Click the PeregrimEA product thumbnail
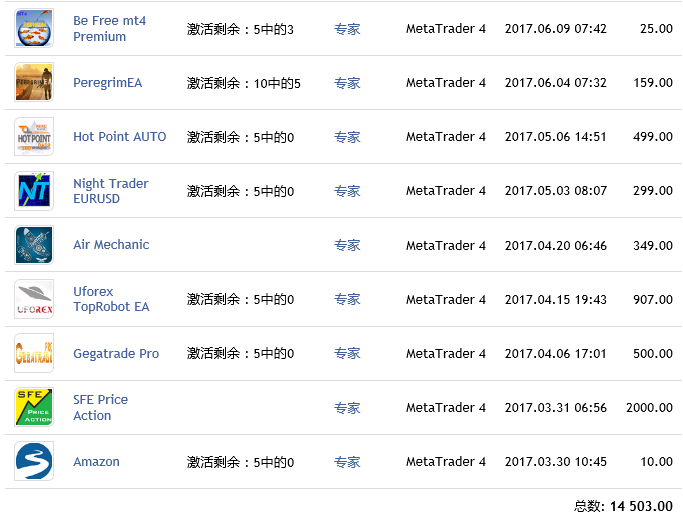Image resolution: width=683 pixels, height=521 pixels. [34, 82]
